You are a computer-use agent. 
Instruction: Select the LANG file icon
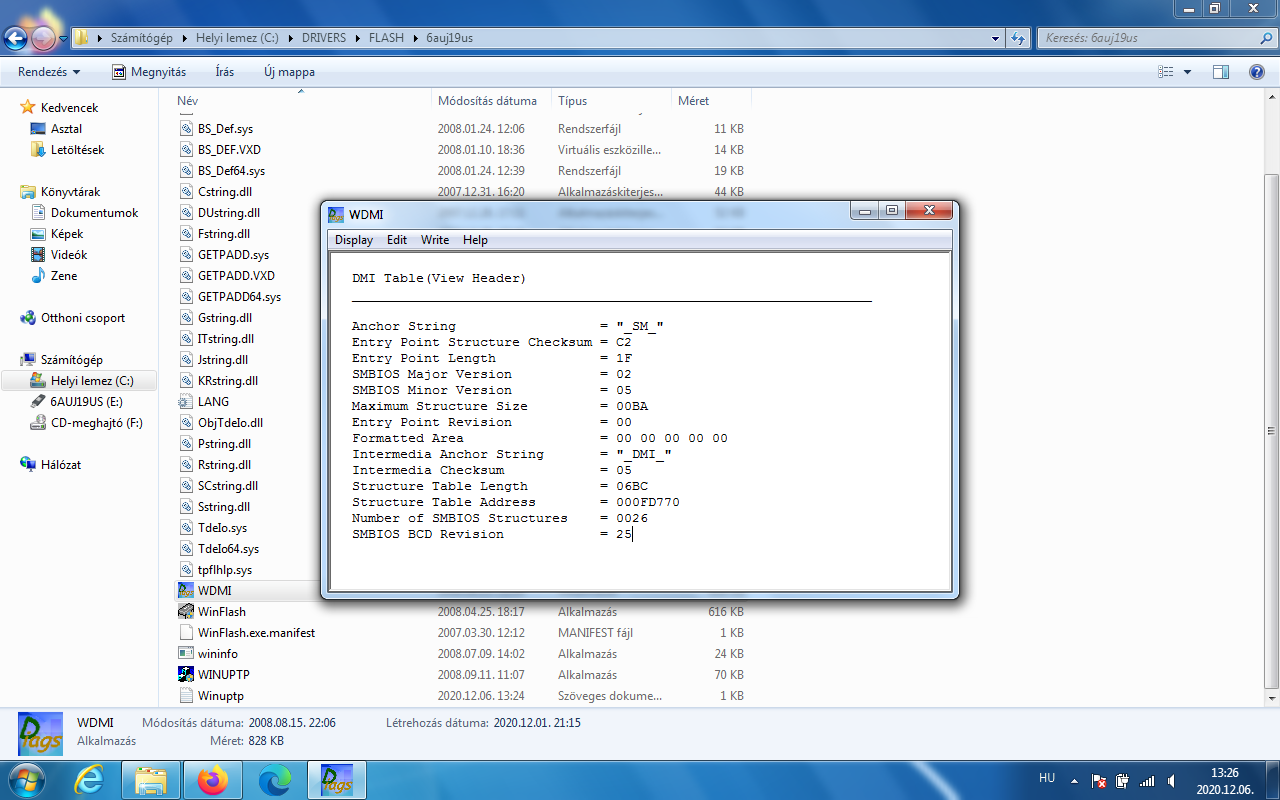186,402
